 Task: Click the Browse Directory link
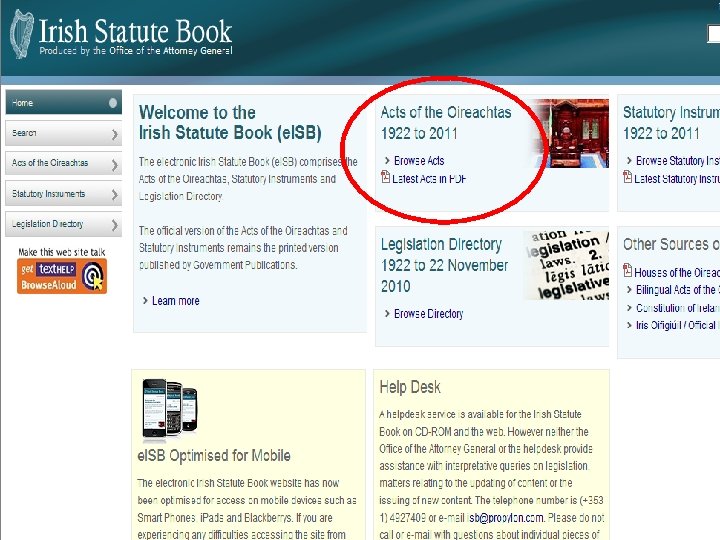(428, 314)
